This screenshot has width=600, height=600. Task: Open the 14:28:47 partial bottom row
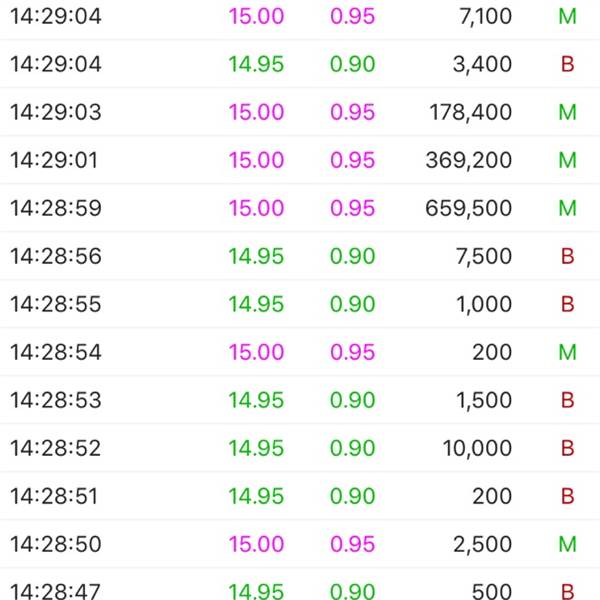[300, 585]
